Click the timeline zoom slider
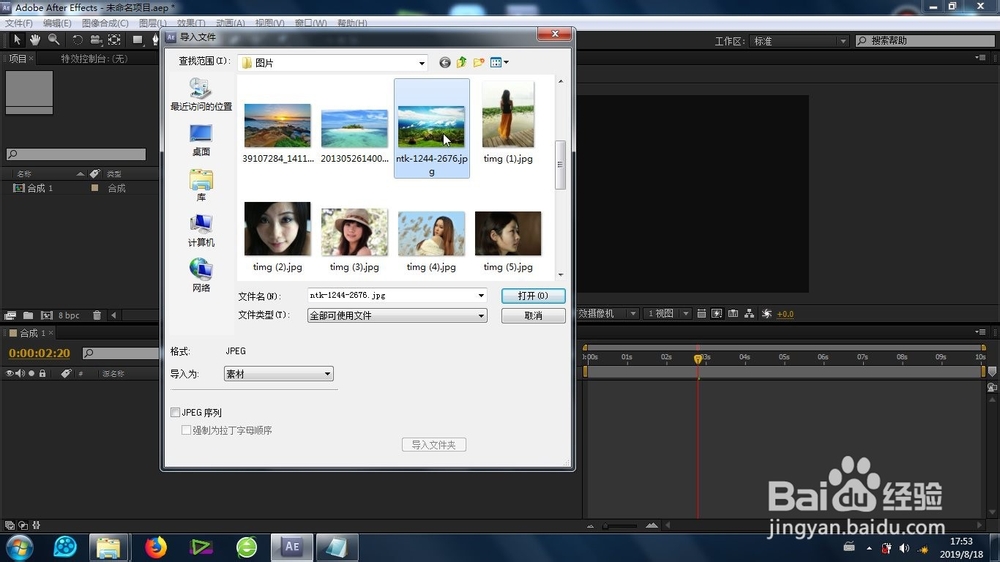The height and width of the screenshot is (562, 1000). coord(621,526)
